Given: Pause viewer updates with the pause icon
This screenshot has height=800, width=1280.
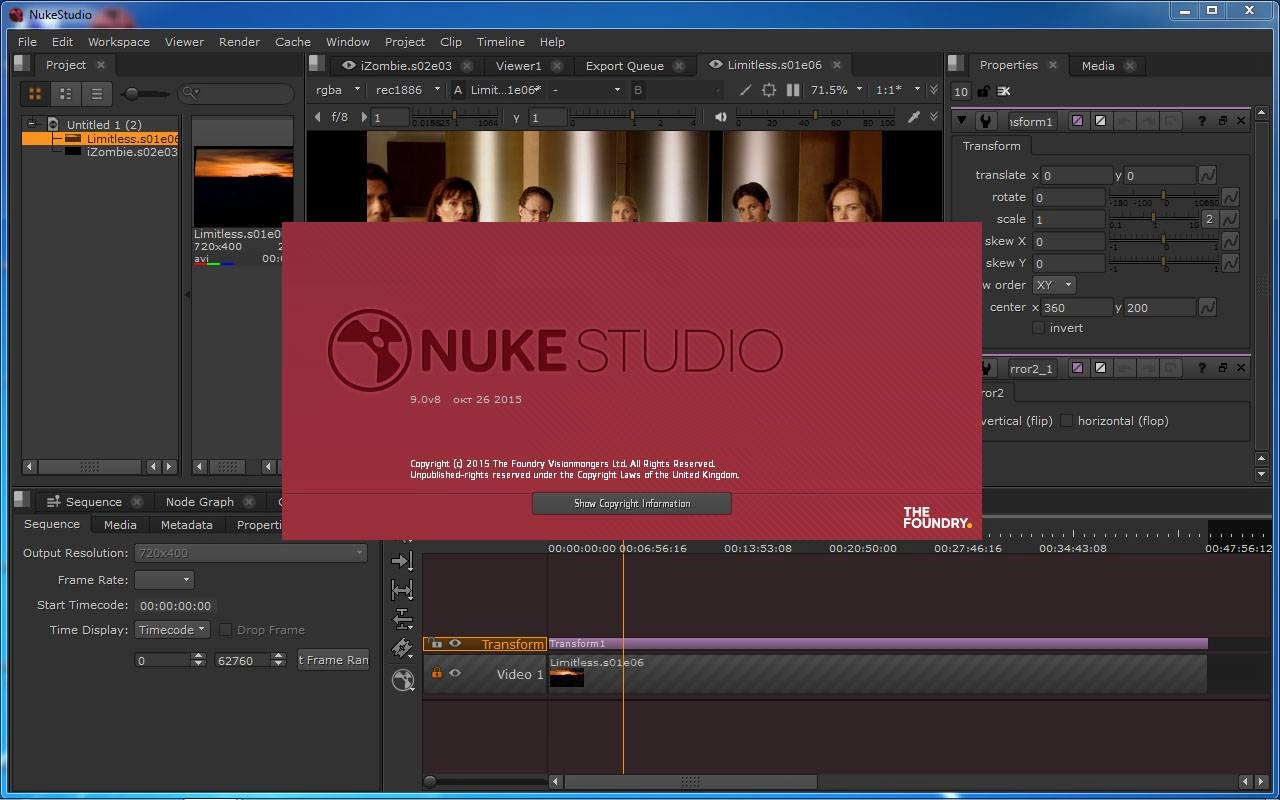Looking at the screenshot, I should [793, 90].
